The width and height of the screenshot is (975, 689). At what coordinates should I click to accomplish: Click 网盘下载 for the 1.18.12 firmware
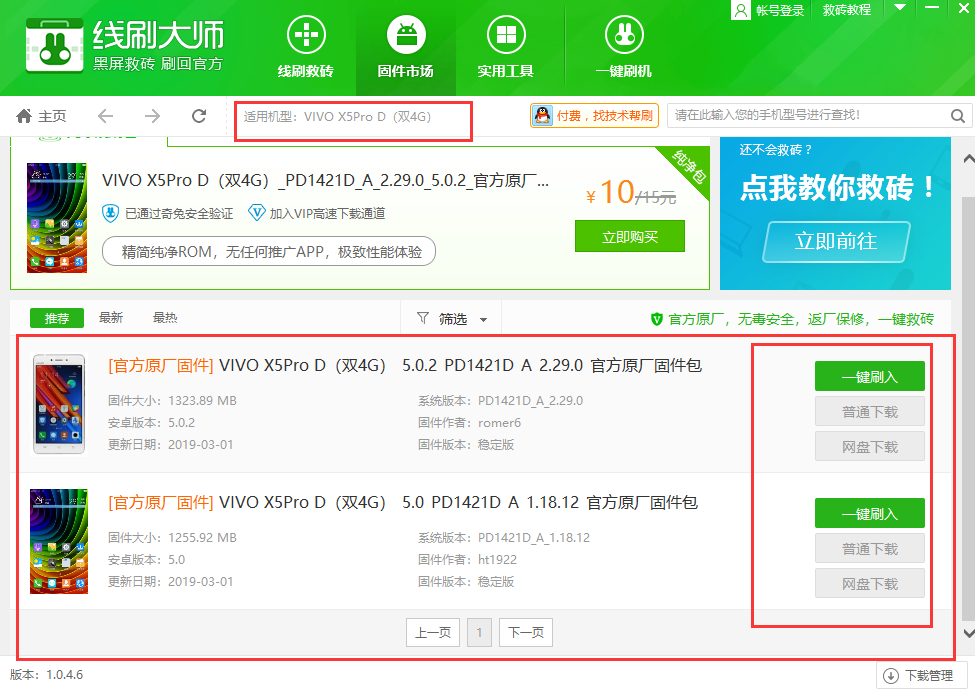coord(869,583)
